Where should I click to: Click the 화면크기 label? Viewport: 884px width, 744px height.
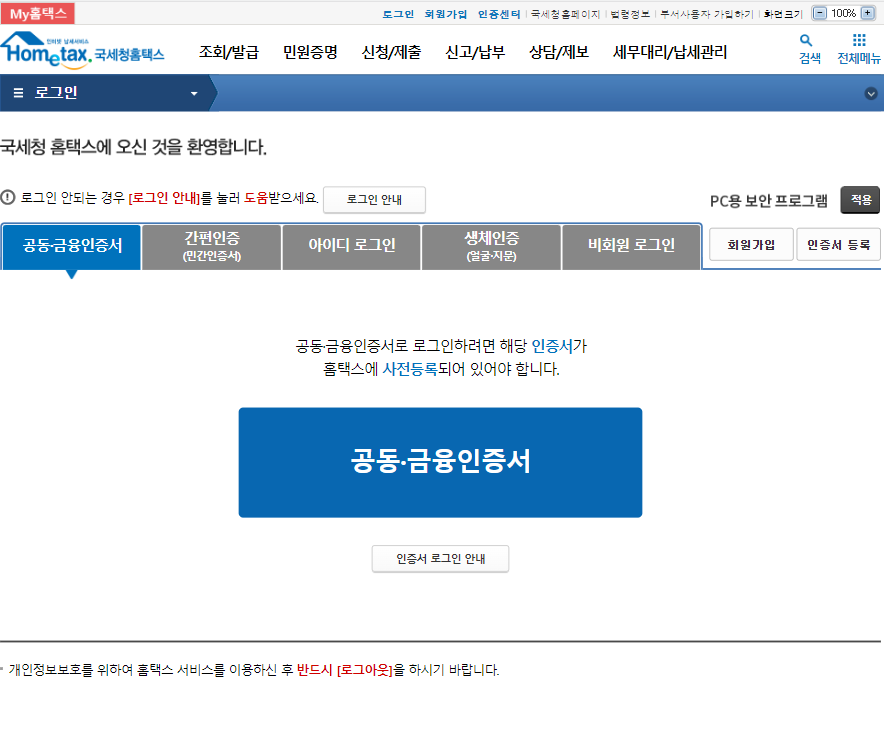tap(783, 14)
